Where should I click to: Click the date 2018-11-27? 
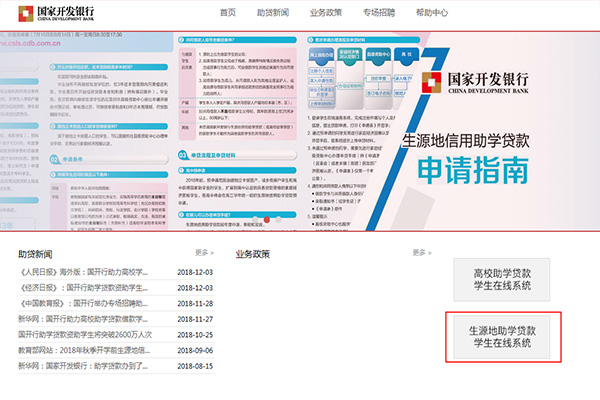tap(195, 319)
